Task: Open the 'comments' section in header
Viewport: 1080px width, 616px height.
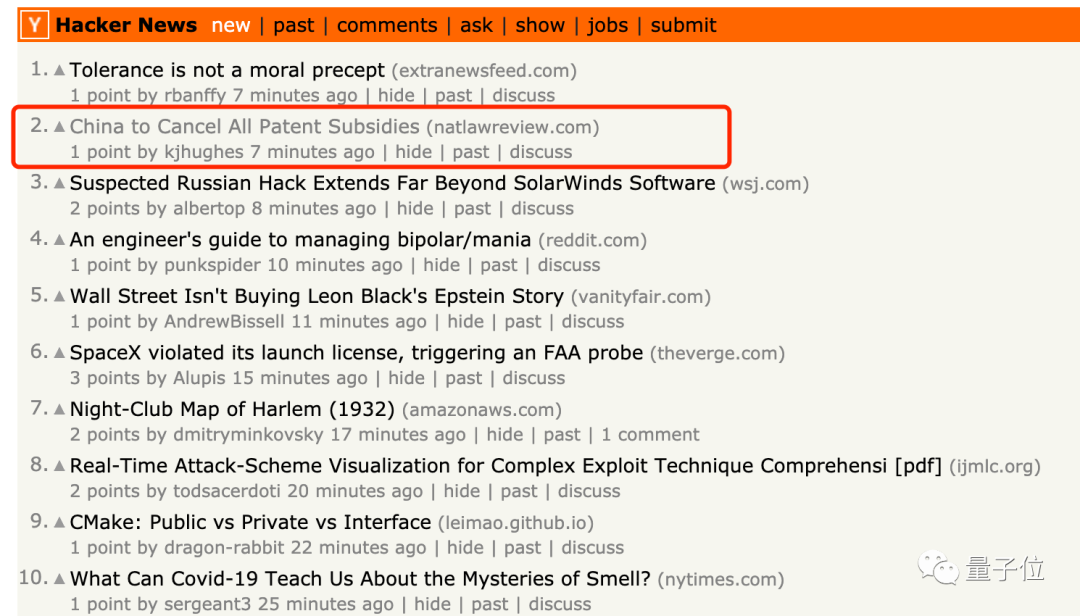Action: click(386, 25)
